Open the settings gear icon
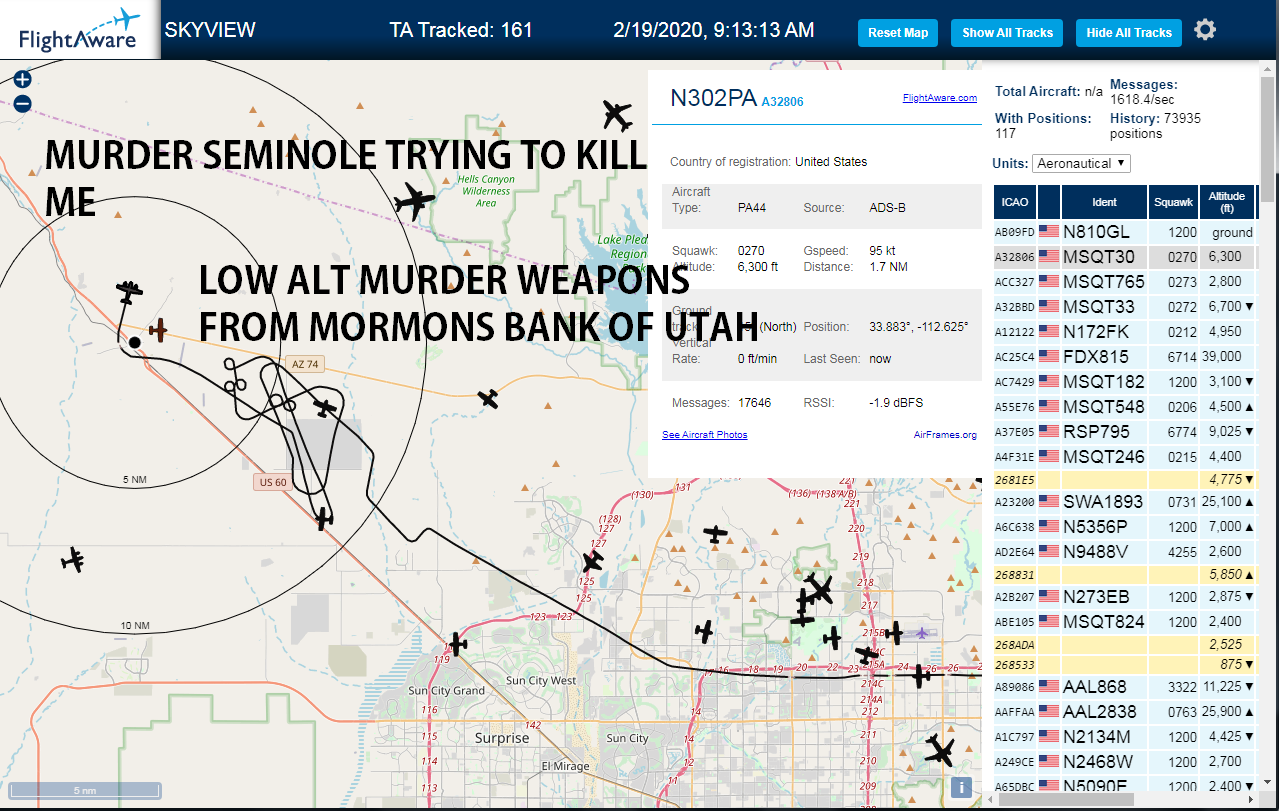The image size is (1279, 811). [1205, 30]
